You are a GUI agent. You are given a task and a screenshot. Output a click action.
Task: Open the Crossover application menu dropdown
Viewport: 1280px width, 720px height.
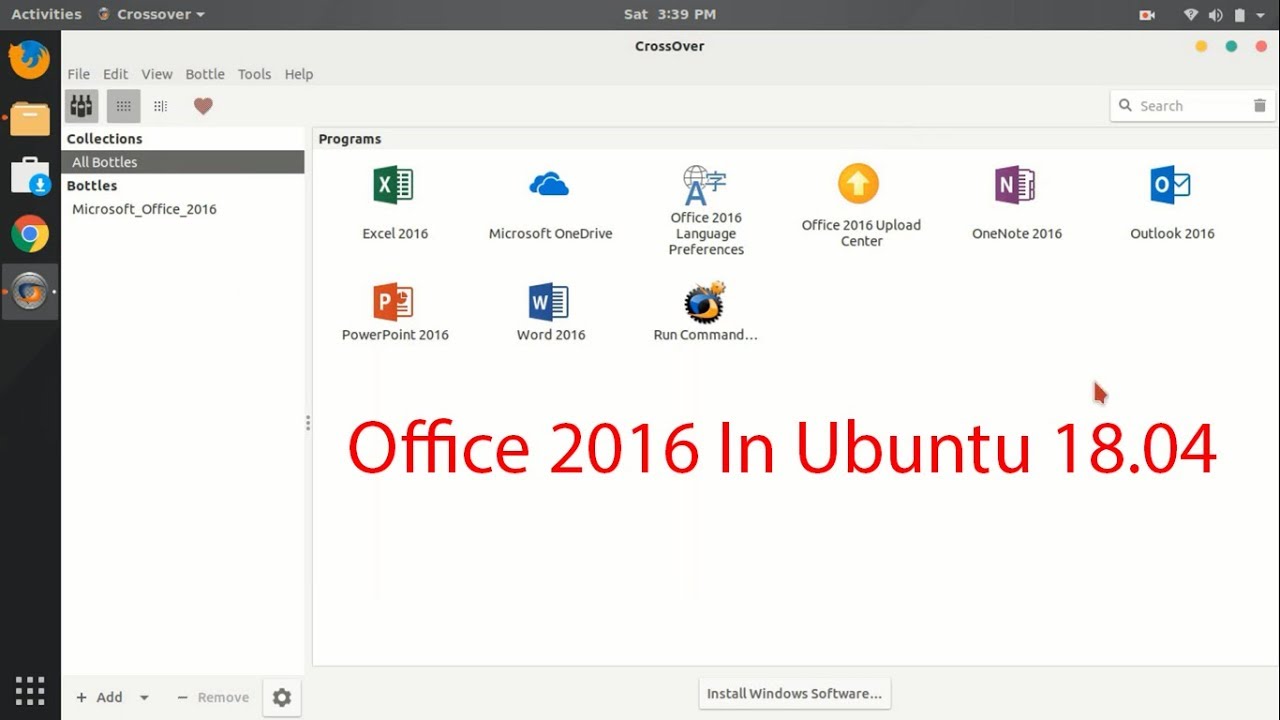coord(152,14)
